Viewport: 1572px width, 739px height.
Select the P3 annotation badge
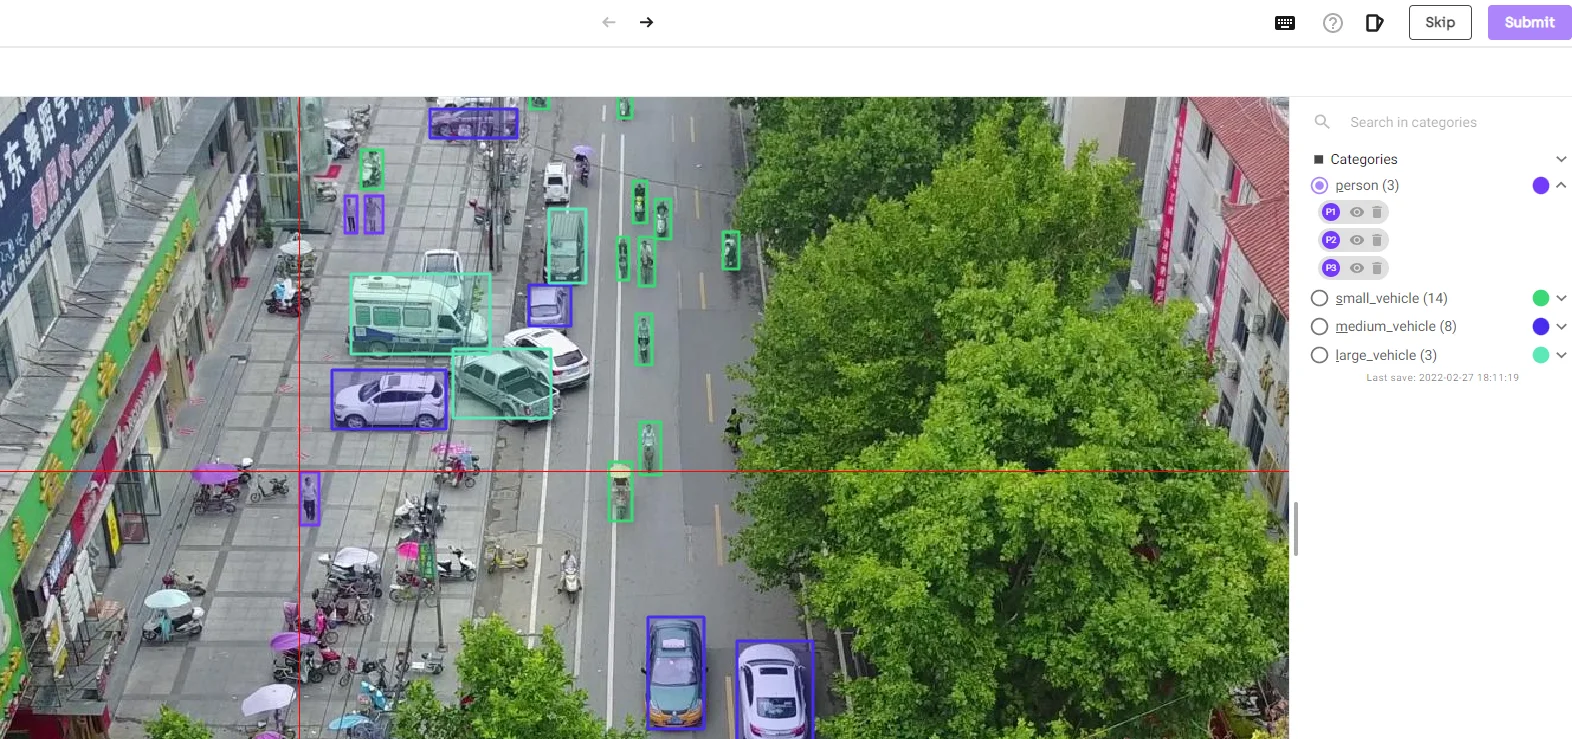[x=1331, y=268]
